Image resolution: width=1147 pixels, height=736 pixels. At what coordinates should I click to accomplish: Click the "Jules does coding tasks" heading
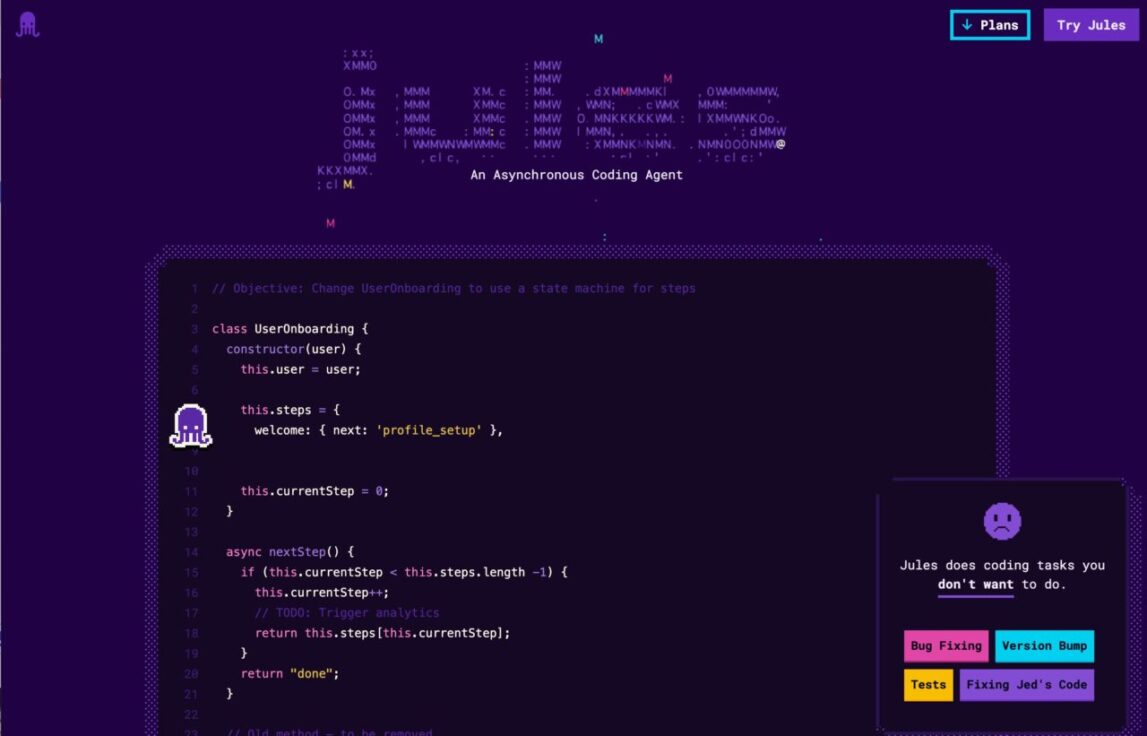click(1003, 565)
